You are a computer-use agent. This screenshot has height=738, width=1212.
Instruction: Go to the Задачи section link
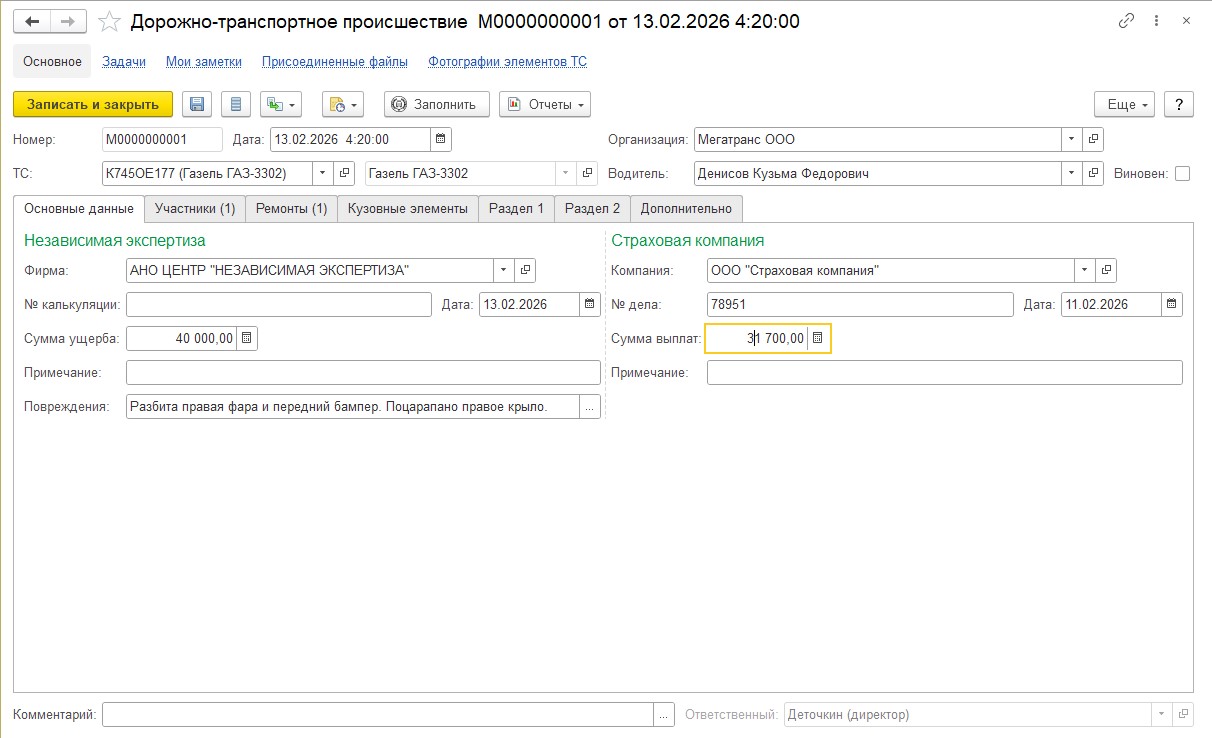point(124,61)
